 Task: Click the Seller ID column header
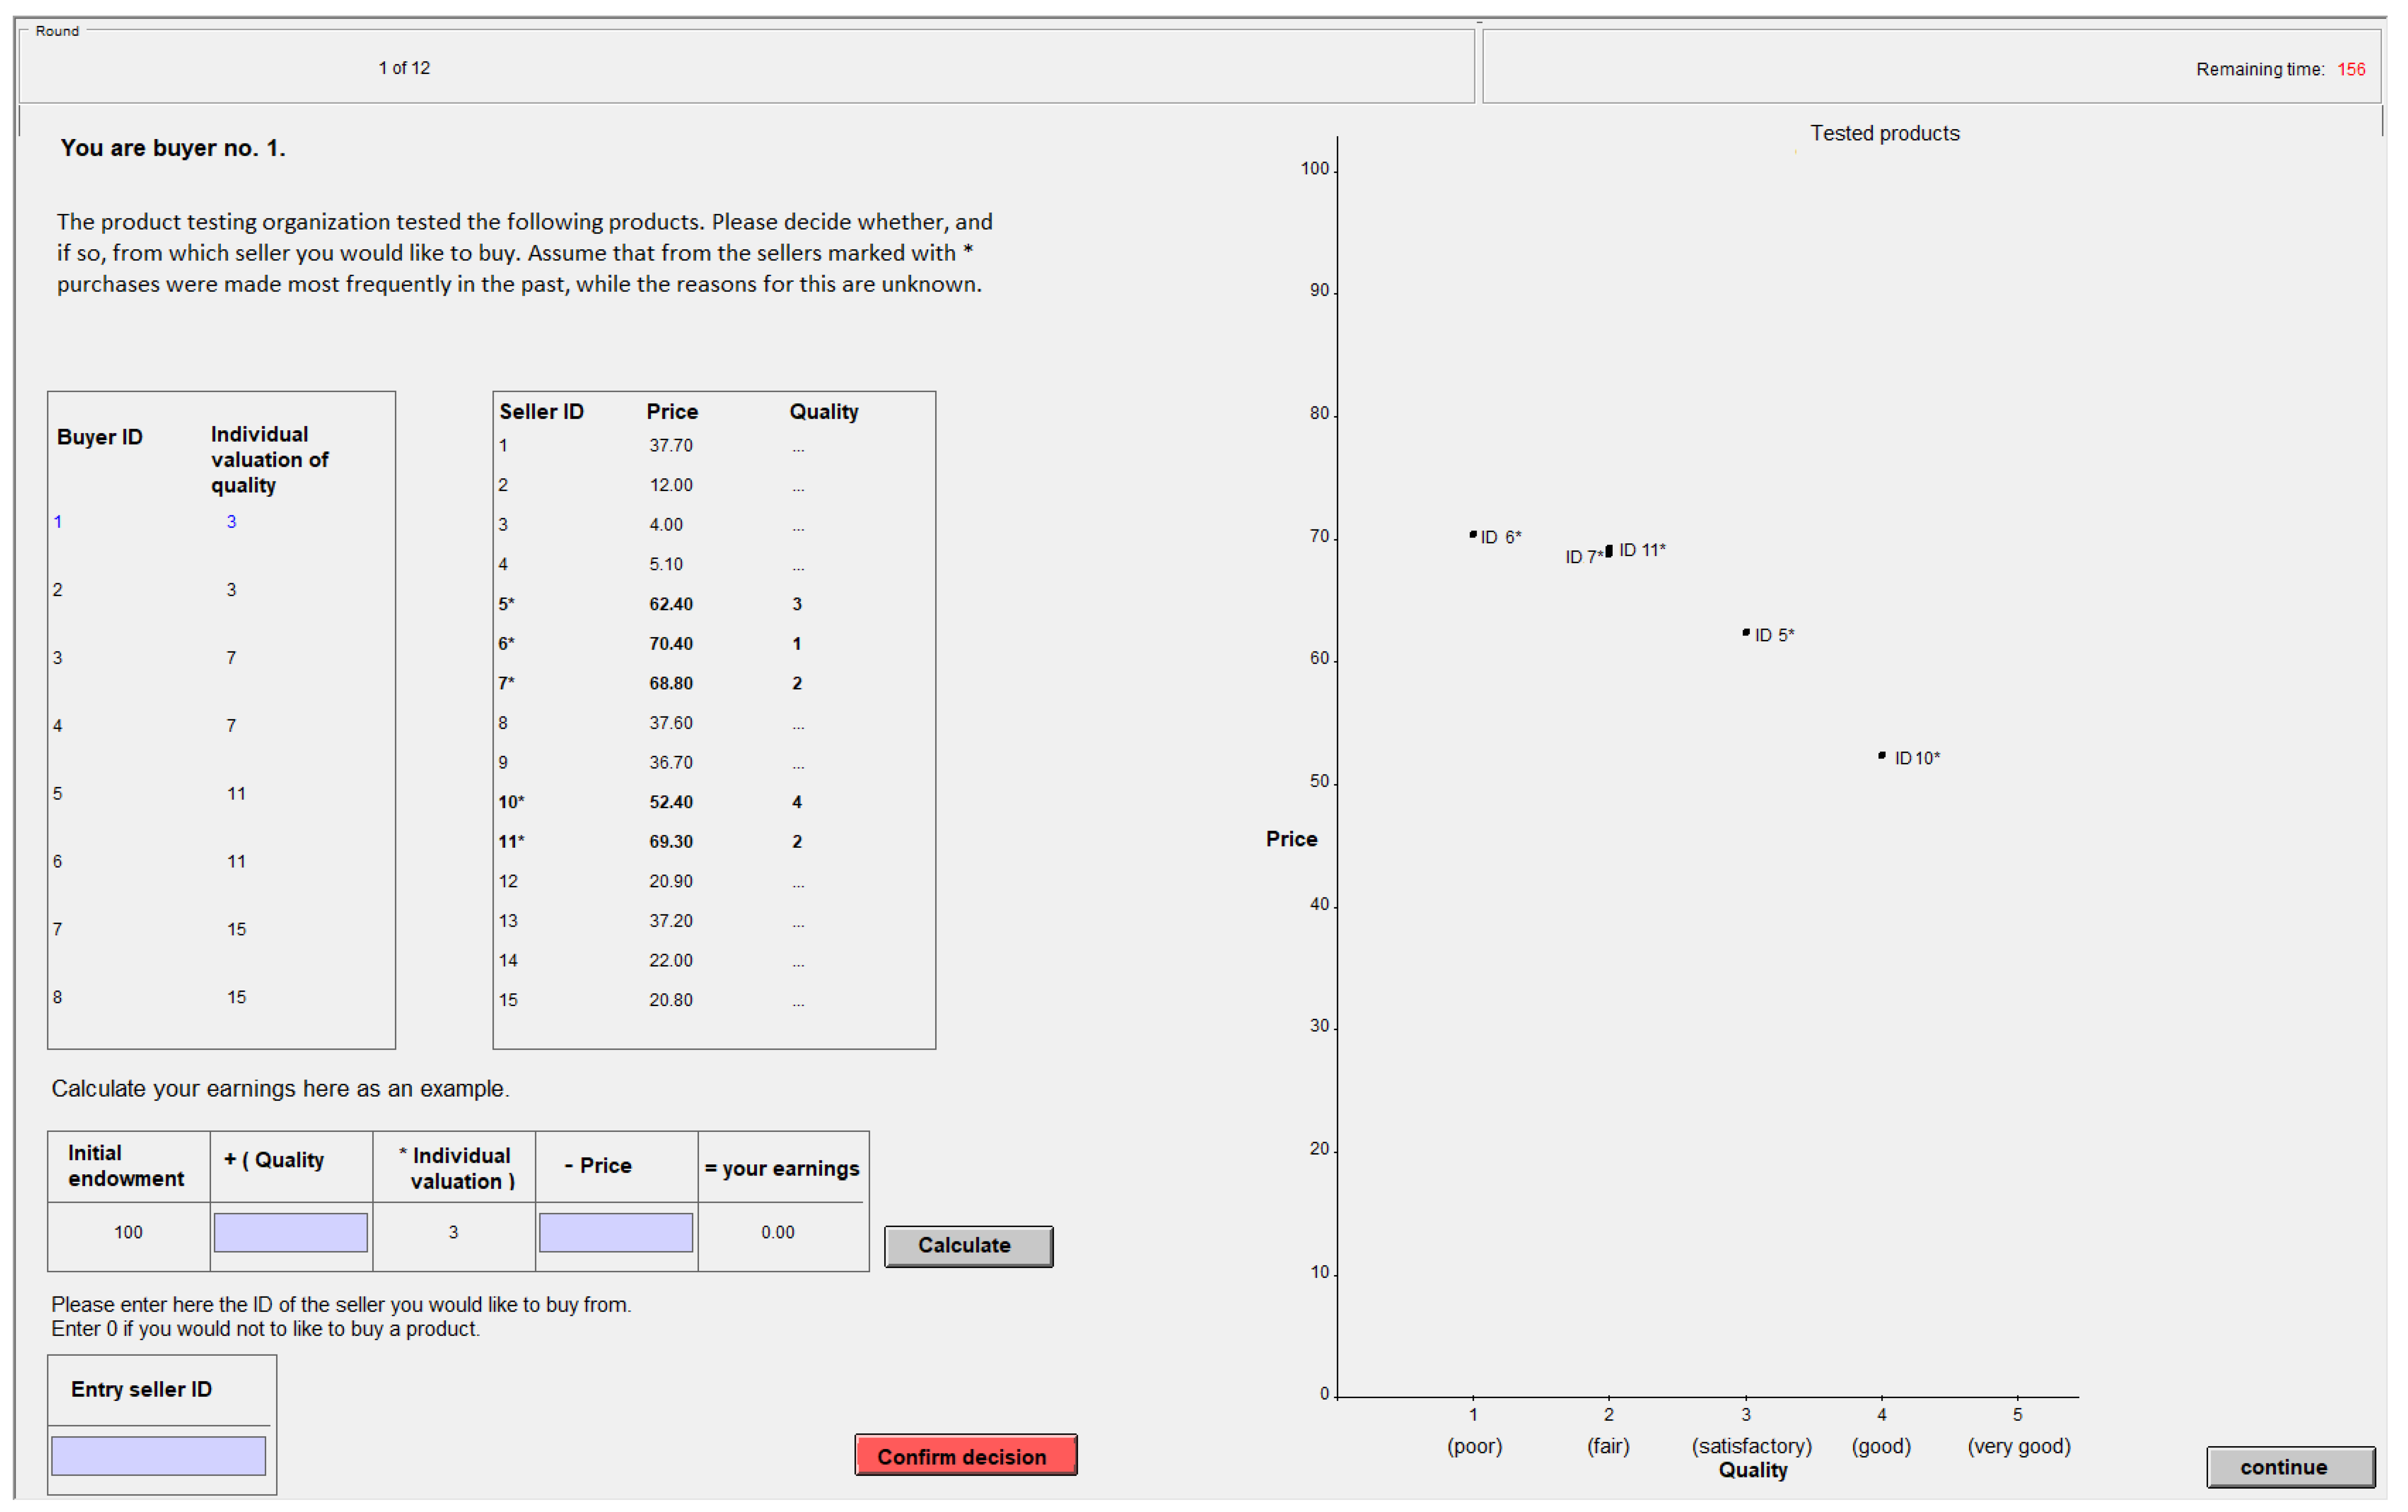pos(541,412)
